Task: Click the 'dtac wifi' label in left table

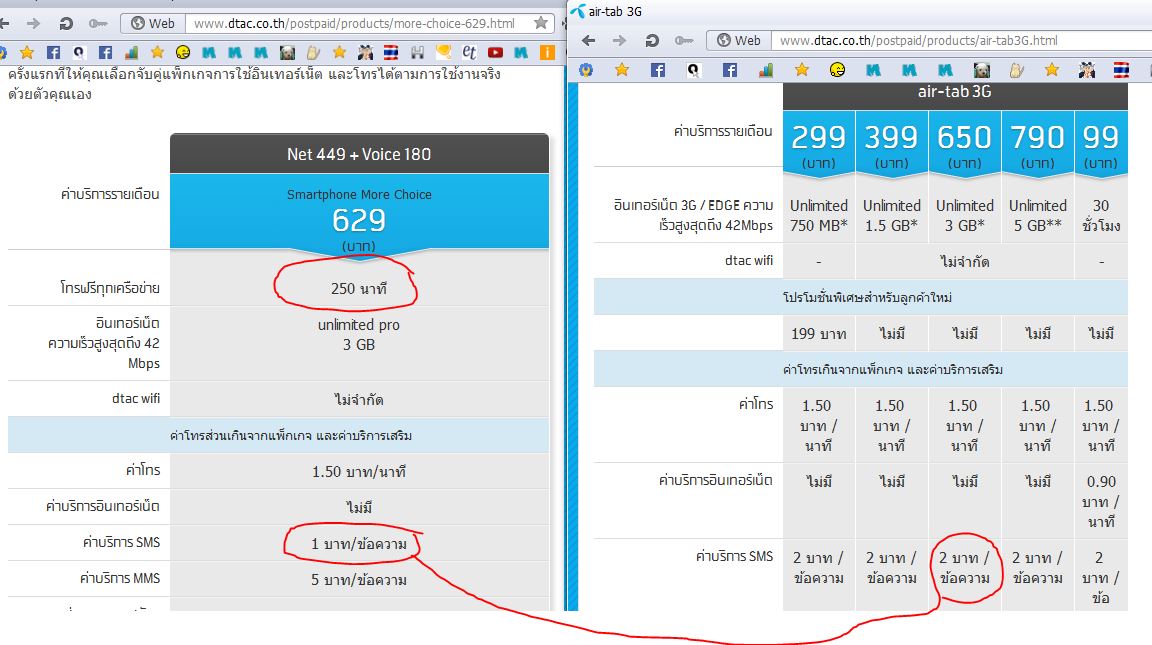Action: coord(136,398)
